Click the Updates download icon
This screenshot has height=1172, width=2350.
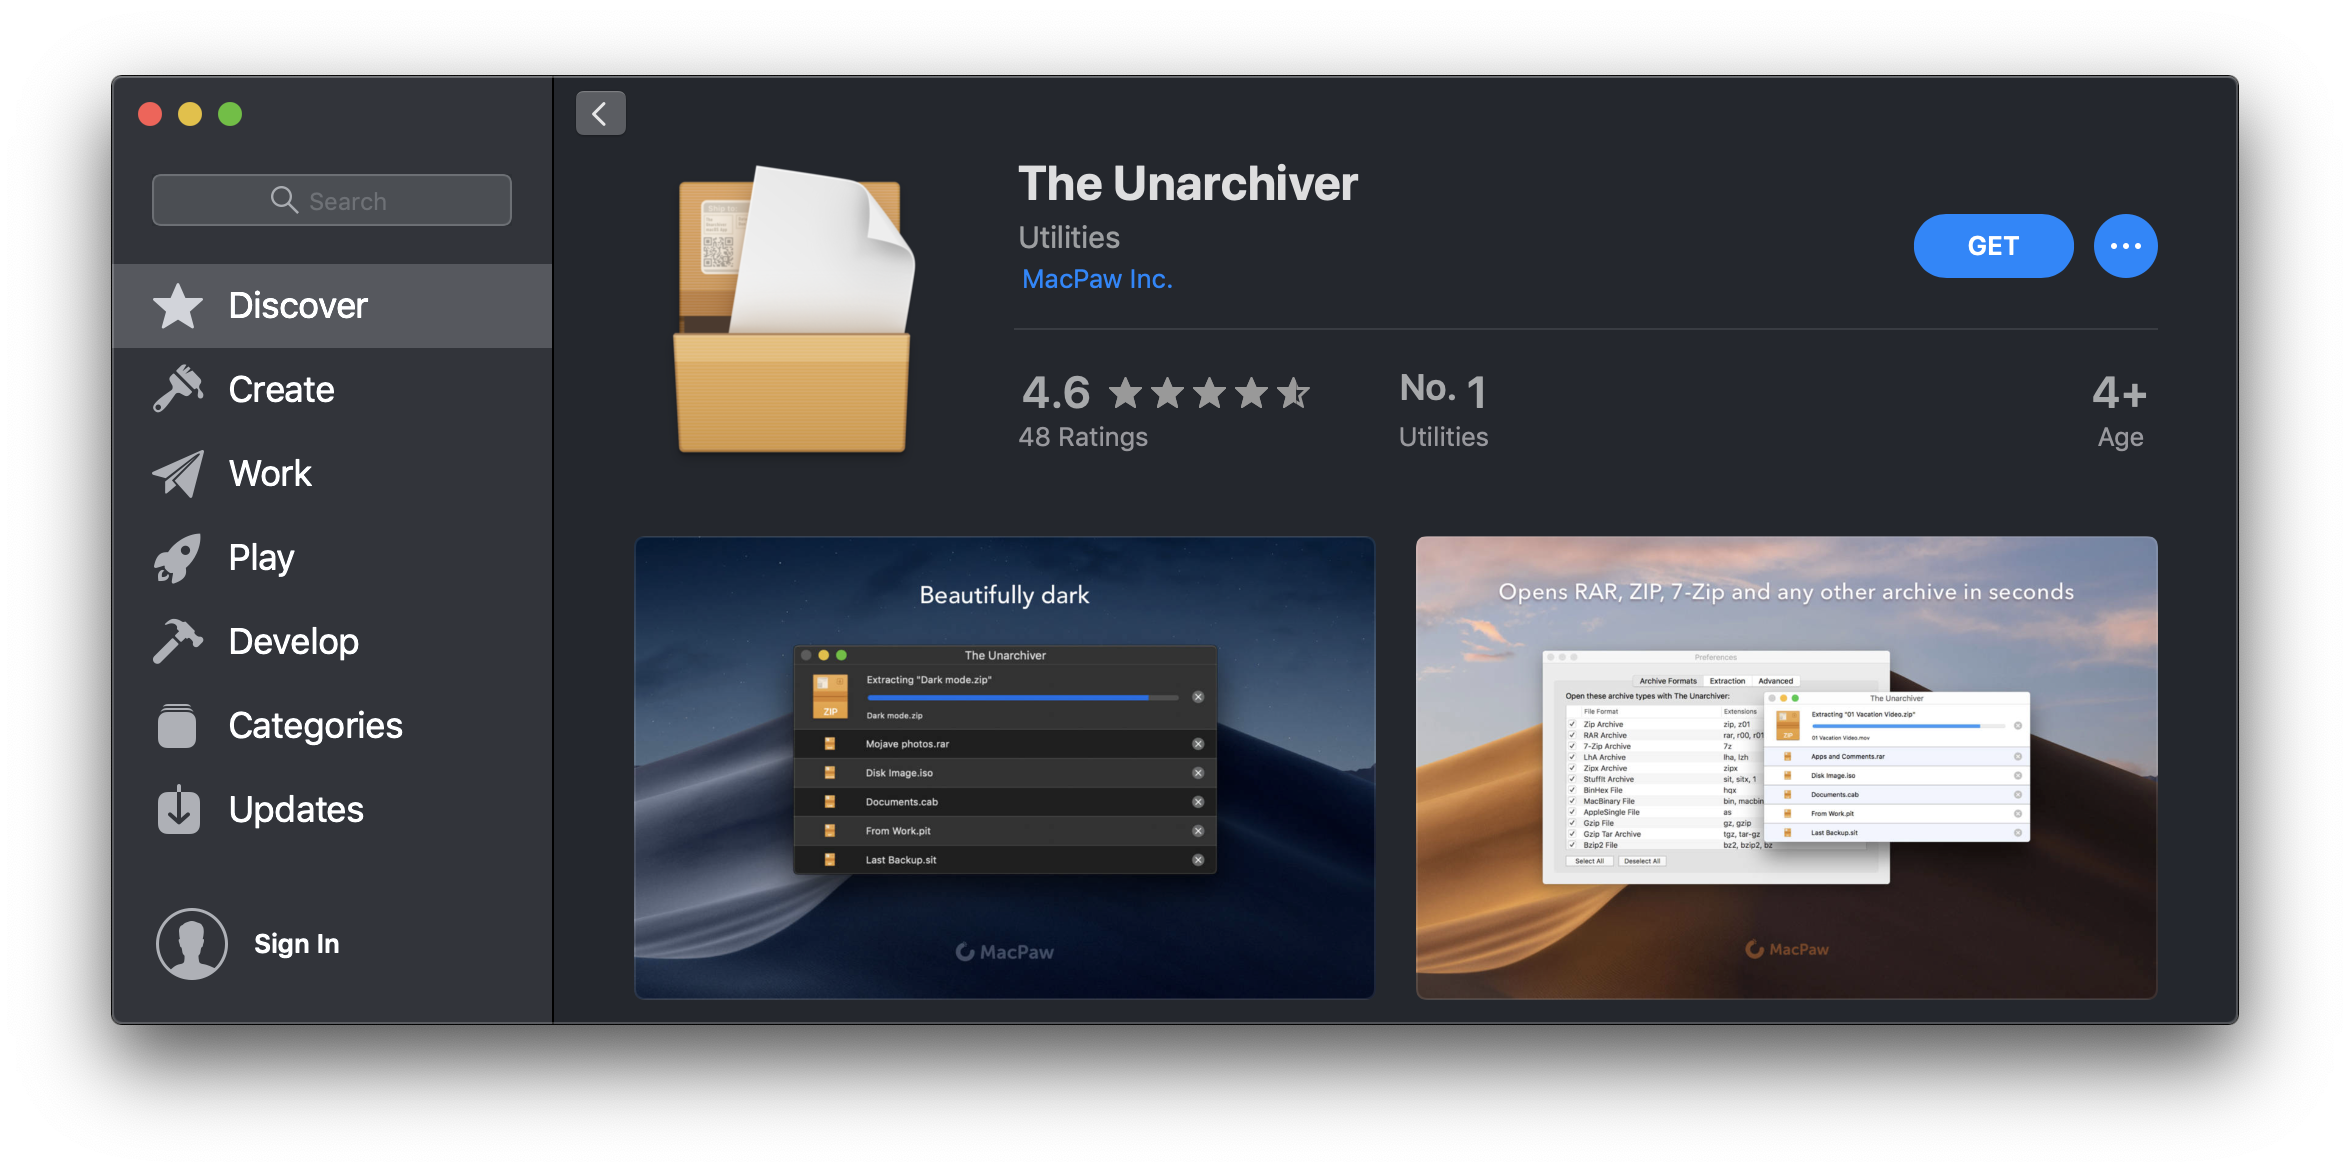(178, 809)
